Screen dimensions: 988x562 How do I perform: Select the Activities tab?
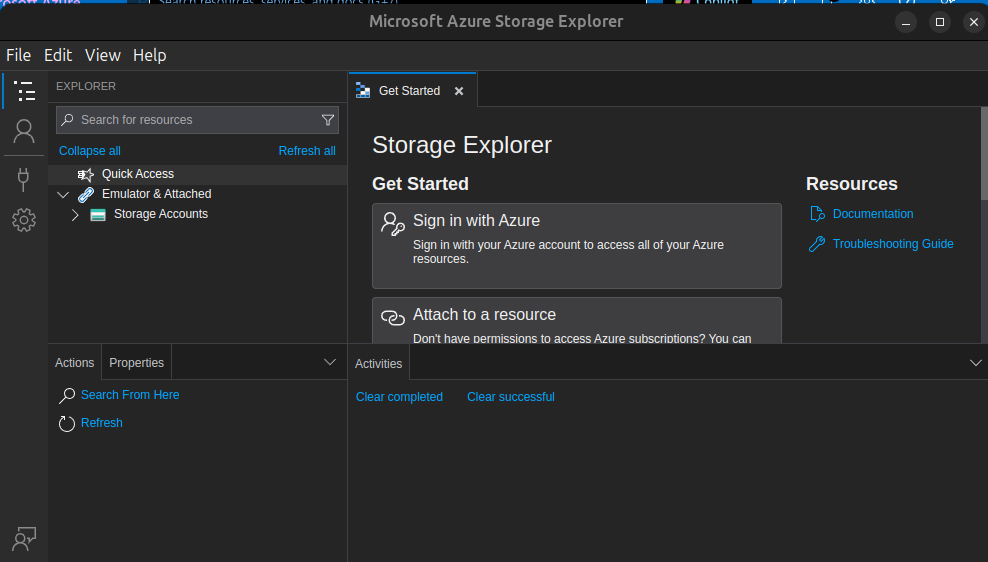[378, 364]
